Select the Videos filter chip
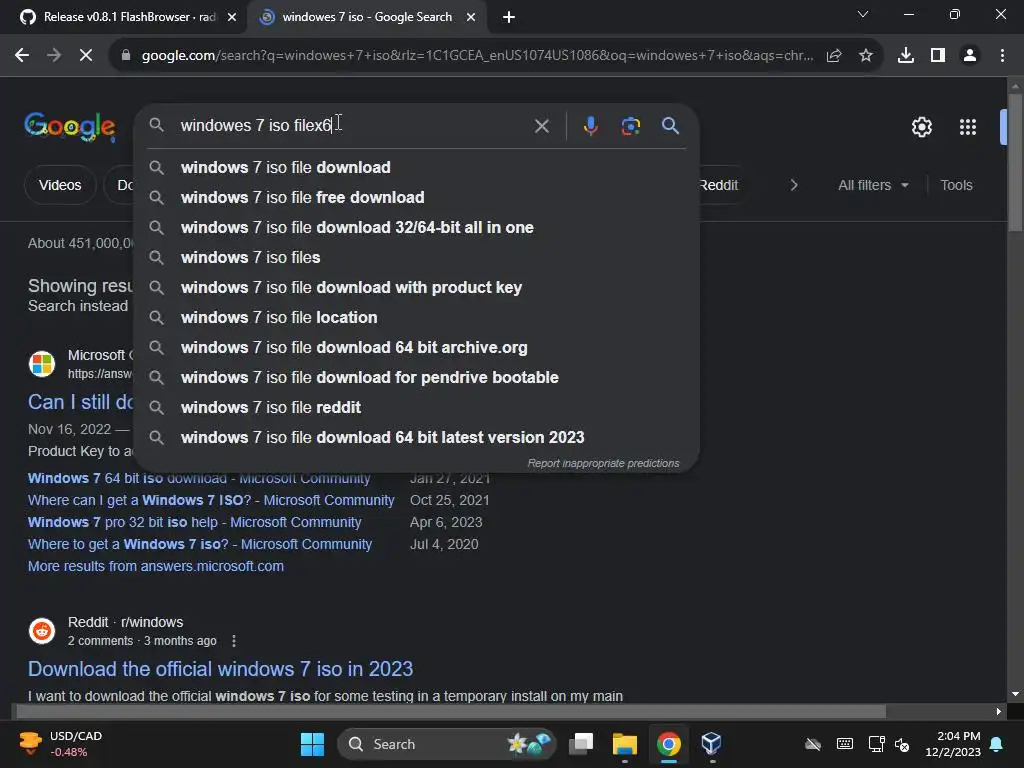 [60, 185]
